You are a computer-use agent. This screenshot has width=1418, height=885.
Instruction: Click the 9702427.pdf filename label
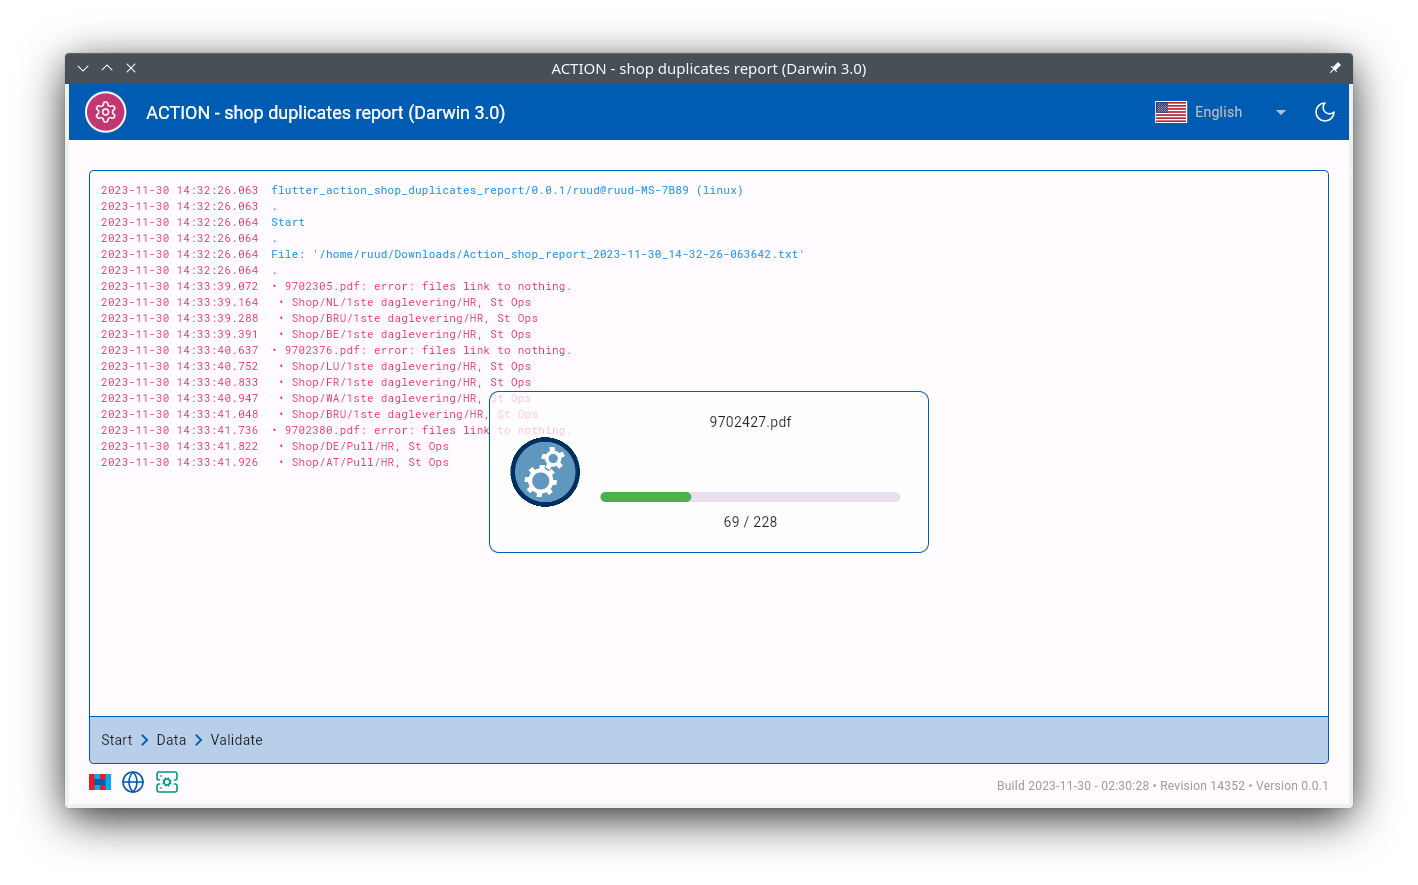click(750, 422)
